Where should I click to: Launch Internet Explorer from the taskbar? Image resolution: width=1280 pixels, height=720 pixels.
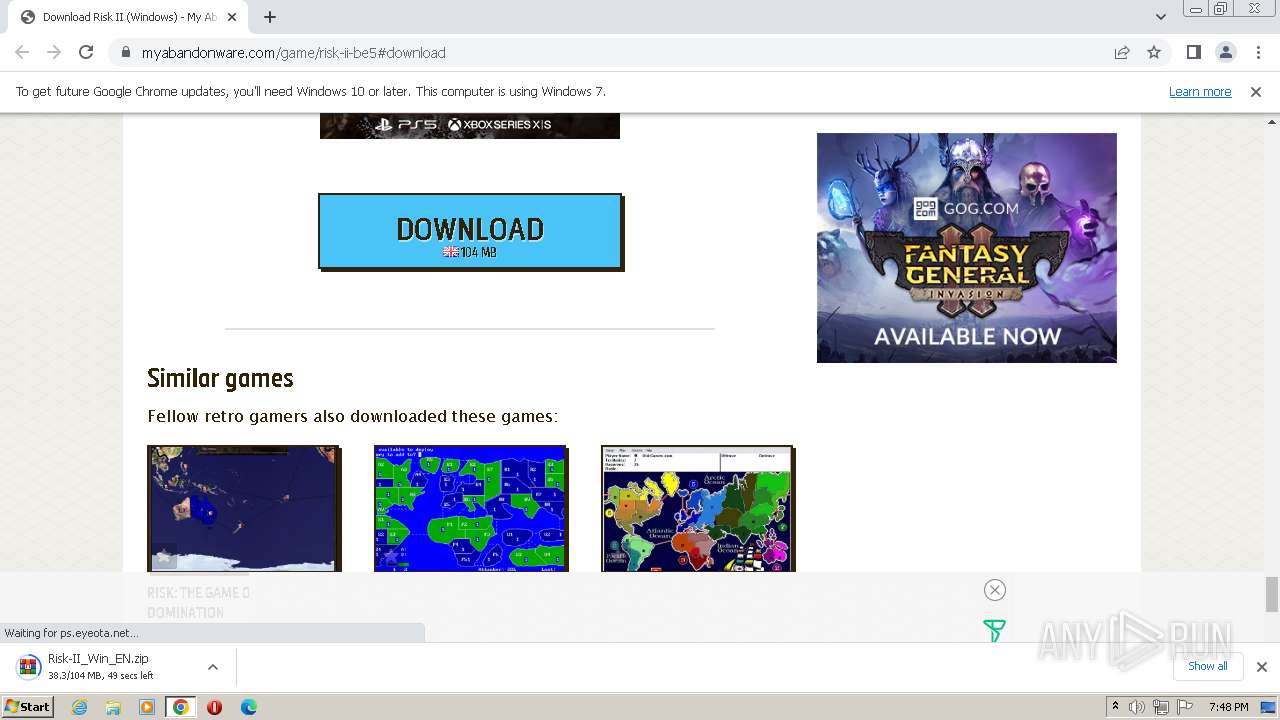tap(79, 707)
